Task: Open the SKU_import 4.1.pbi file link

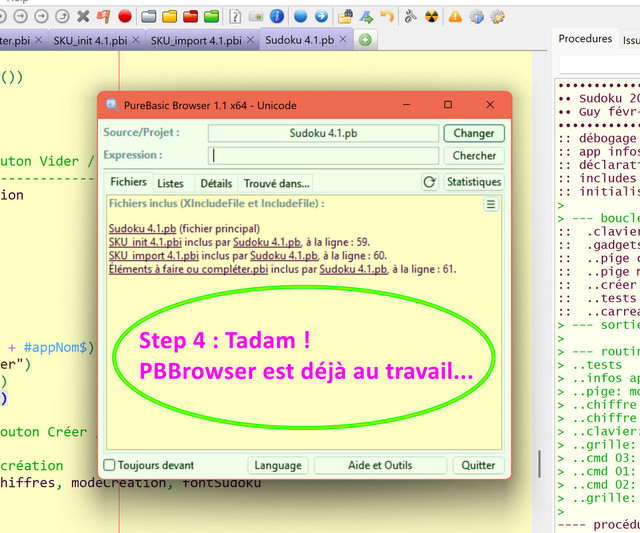Action: (x=153, y=256)
